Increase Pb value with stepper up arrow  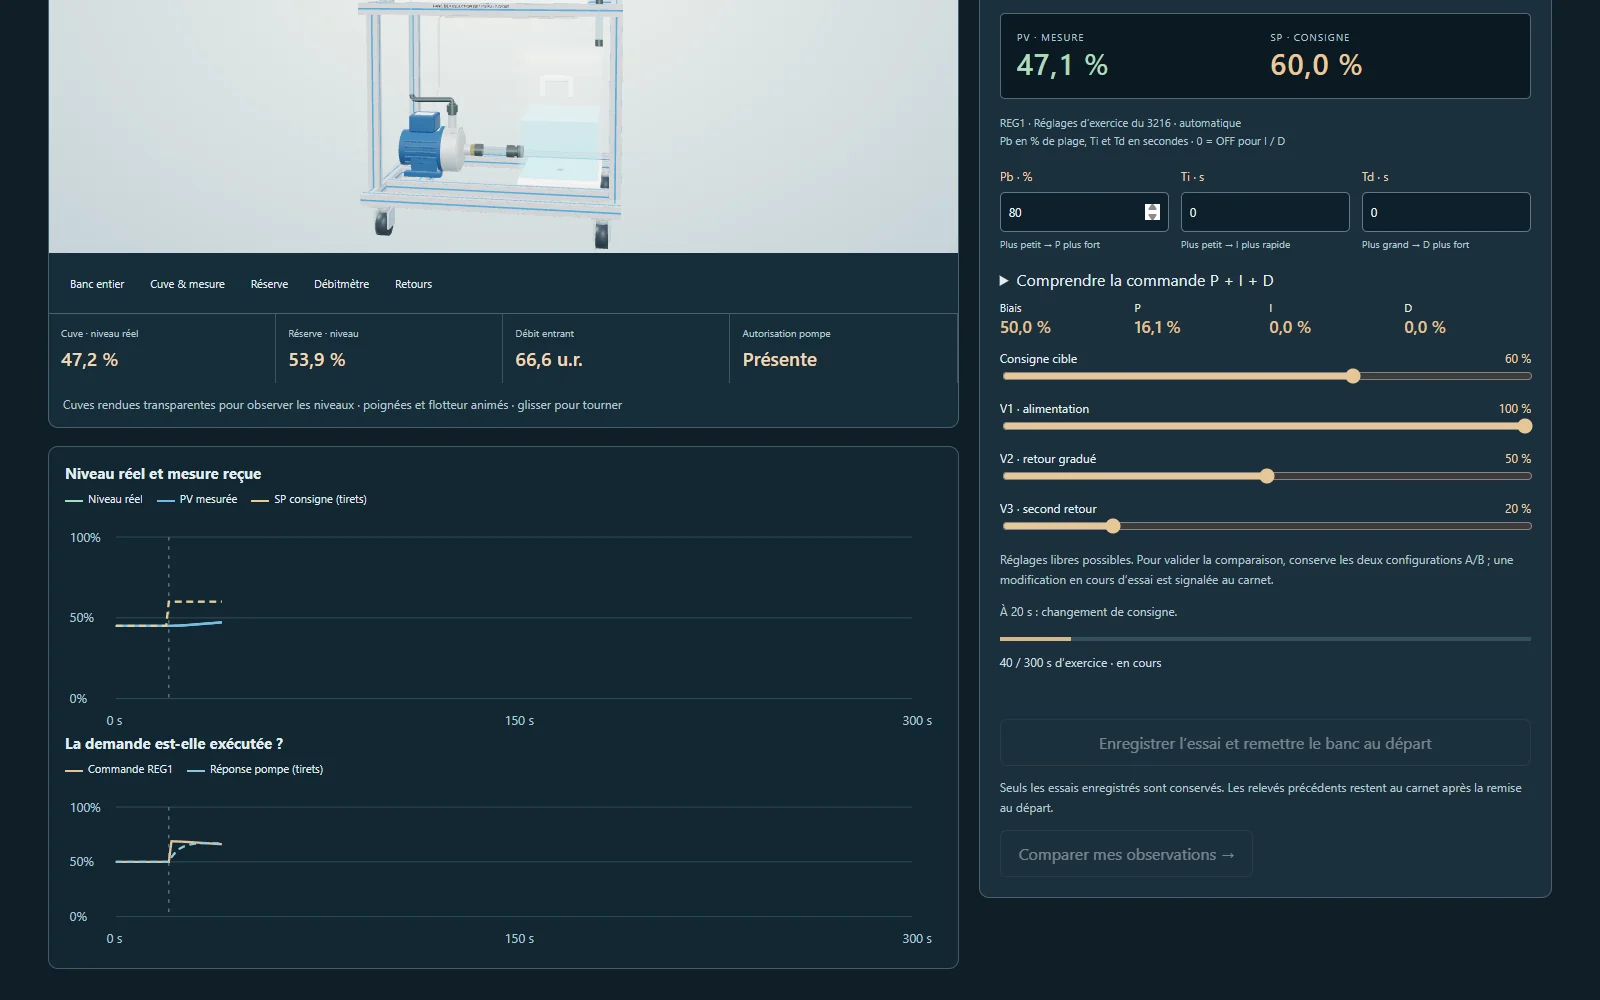[1152, 208]
